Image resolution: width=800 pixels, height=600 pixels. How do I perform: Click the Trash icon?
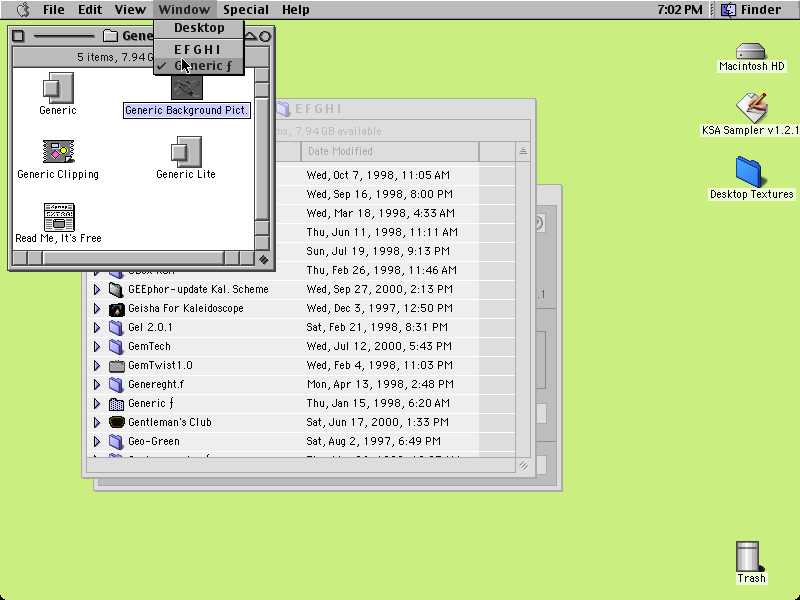tap(749, 557)
